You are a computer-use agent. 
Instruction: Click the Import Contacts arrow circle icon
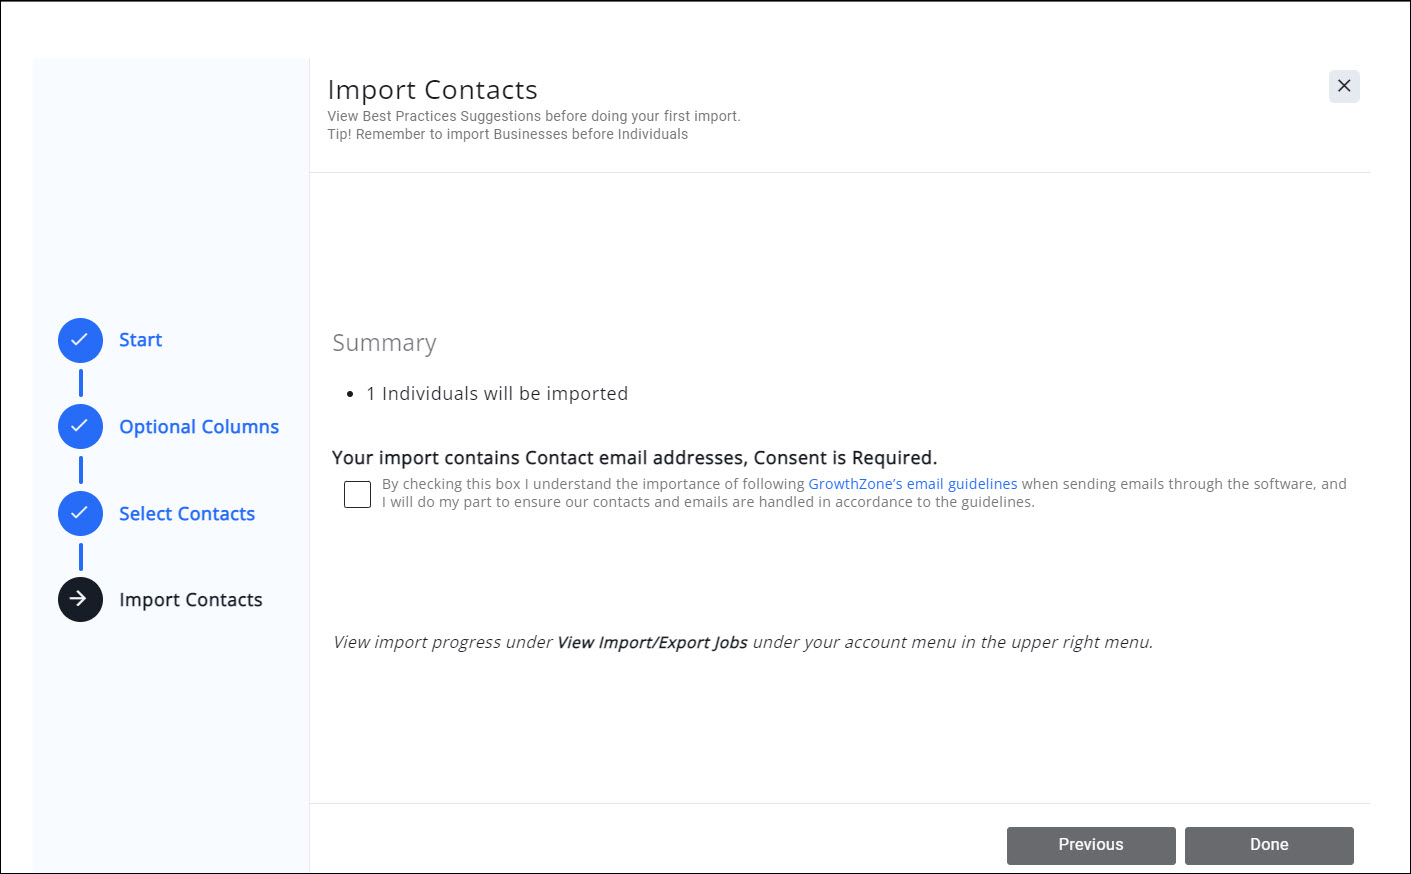pos(80,600)
